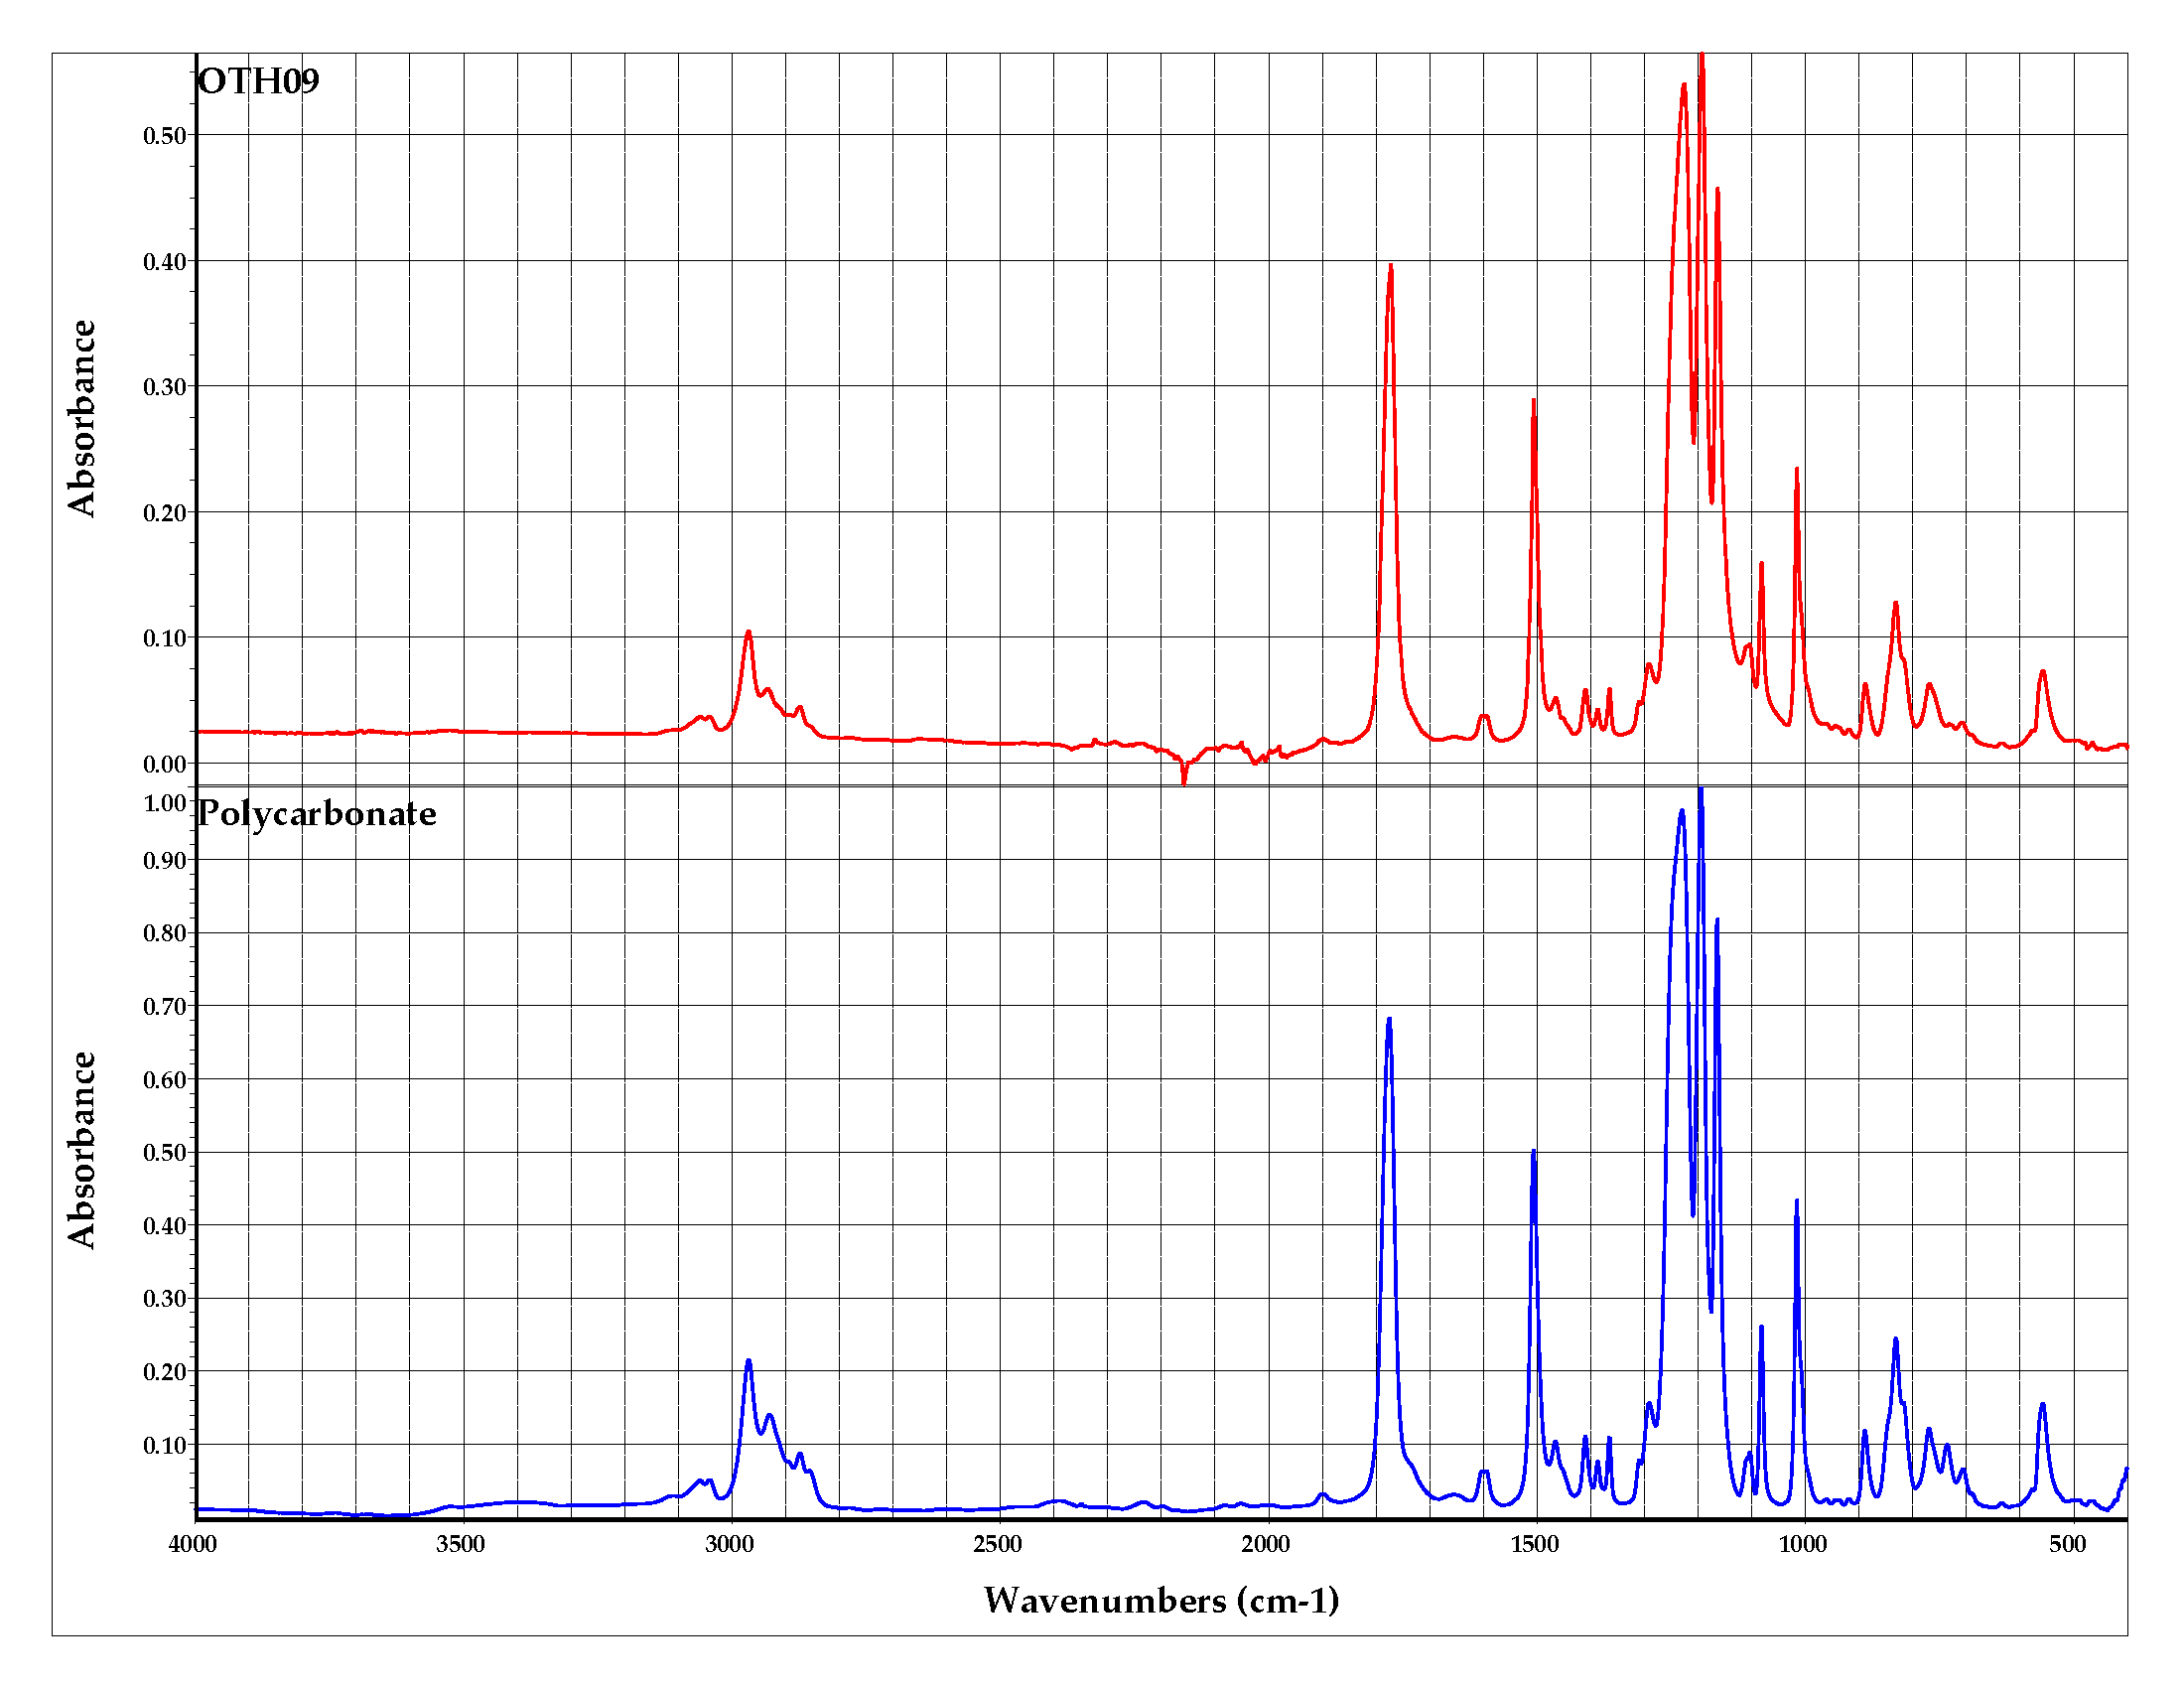Viewport: 2184px width, 1688px height.
Task: Click the 3000 wavenumber tick label
Action: 730,1545
